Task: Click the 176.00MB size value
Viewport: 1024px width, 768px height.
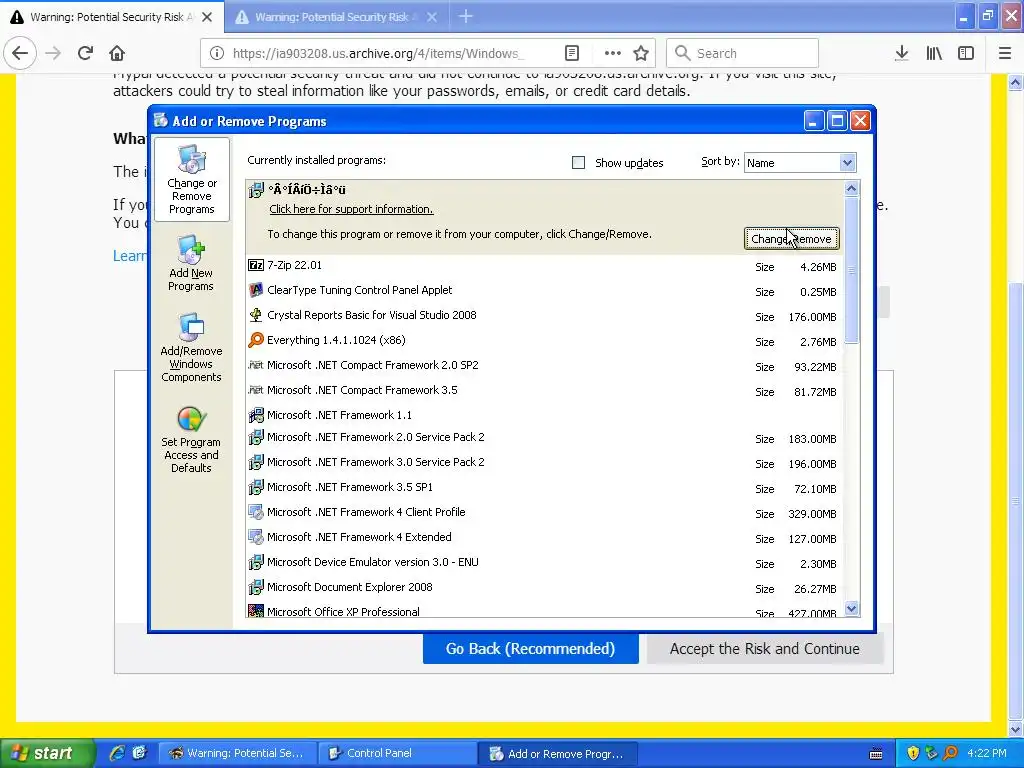Action: (x=812, y=317)
